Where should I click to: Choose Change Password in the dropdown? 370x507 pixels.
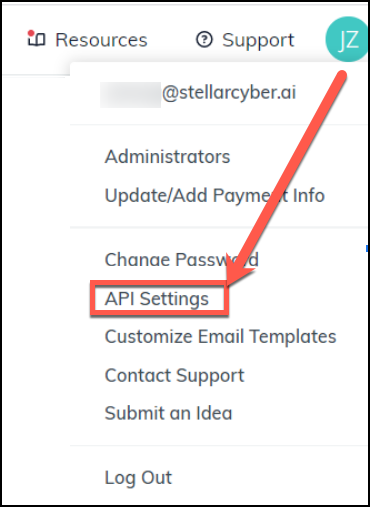(182, 260)
